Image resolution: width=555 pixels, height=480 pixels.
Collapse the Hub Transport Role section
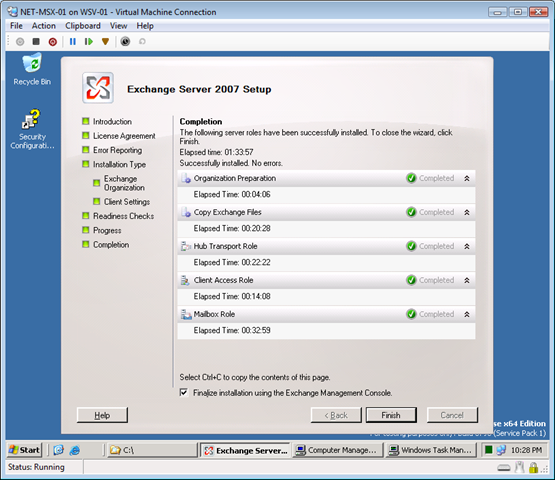(467, 246)
